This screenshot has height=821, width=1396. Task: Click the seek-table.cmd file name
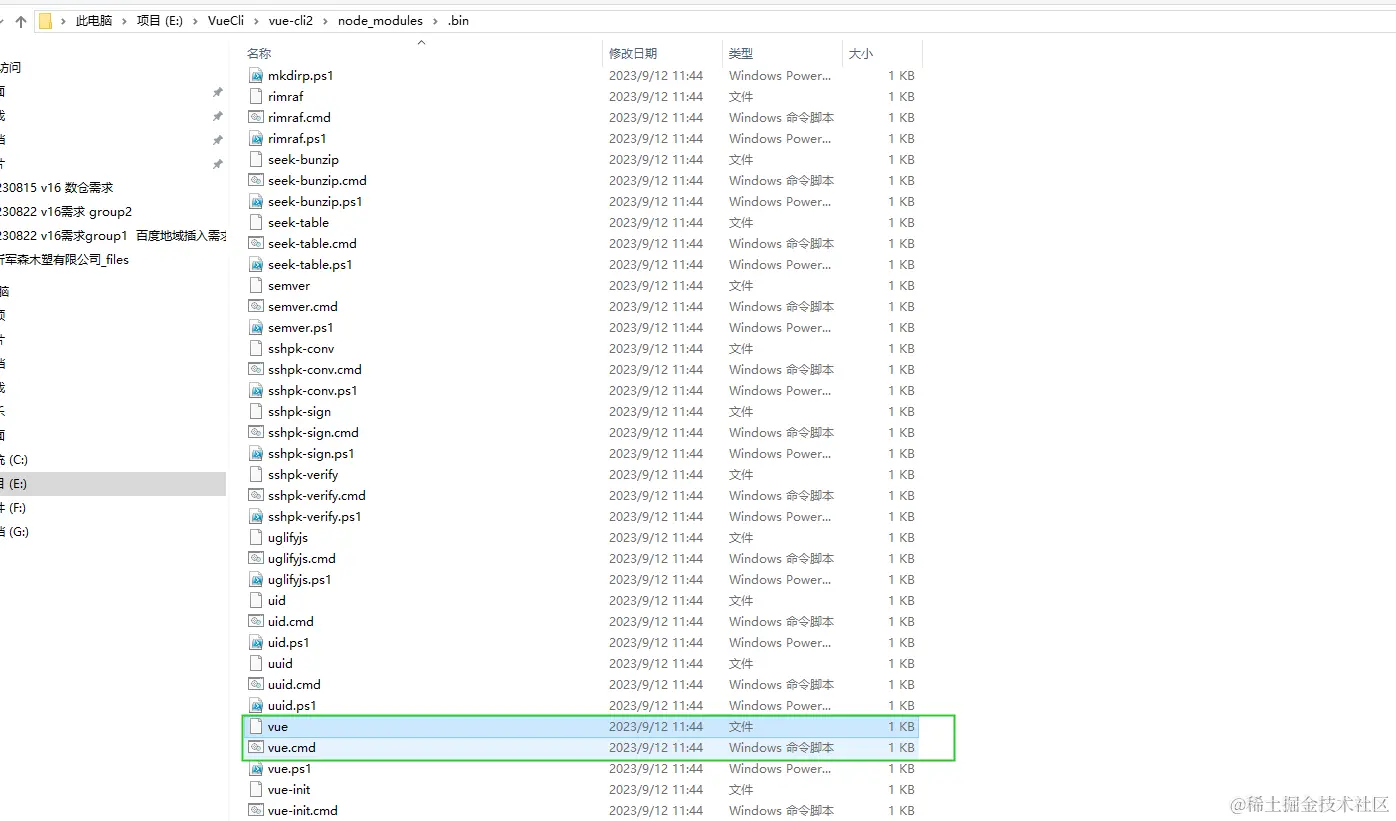(x=312, y=243)
